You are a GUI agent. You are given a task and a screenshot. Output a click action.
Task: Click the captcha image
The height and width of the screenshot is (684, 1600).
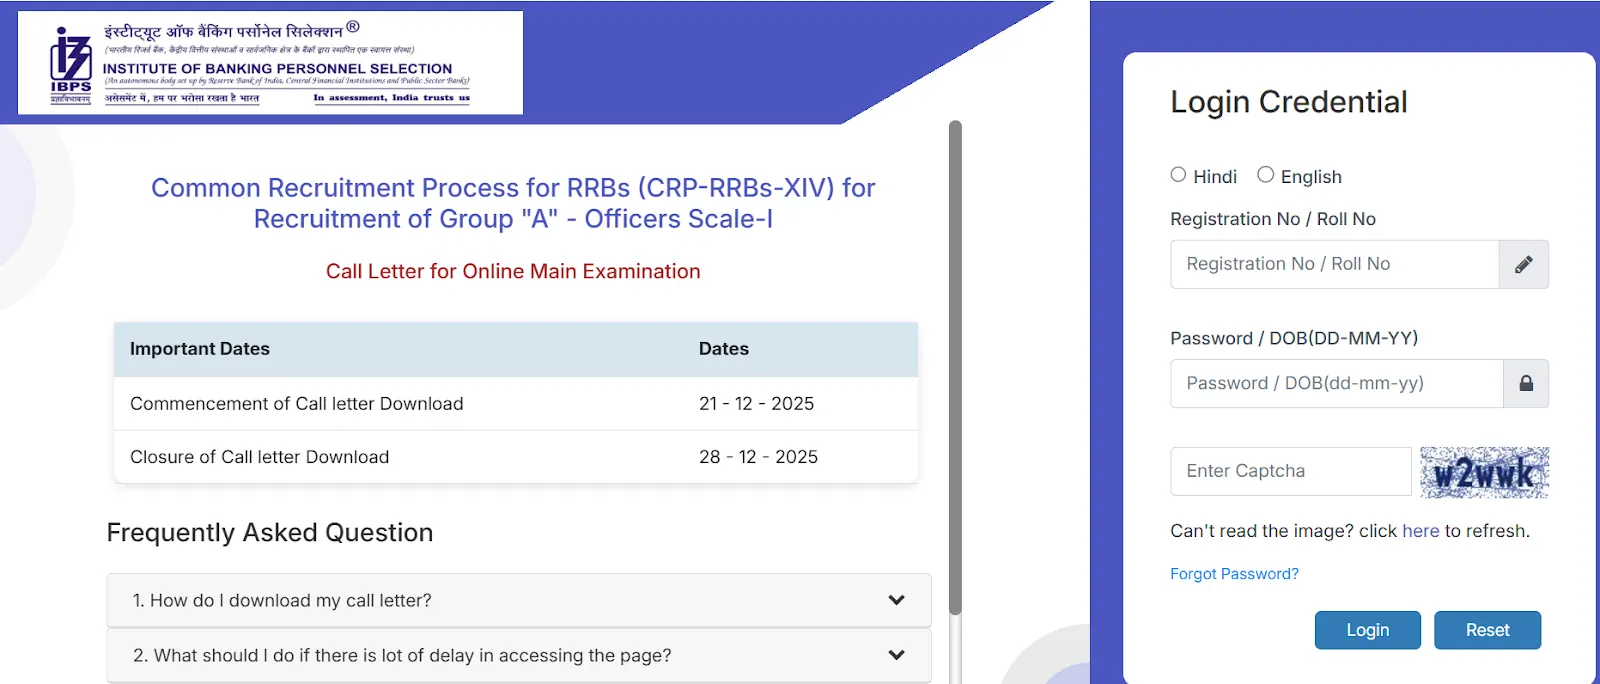[1484, 472]
